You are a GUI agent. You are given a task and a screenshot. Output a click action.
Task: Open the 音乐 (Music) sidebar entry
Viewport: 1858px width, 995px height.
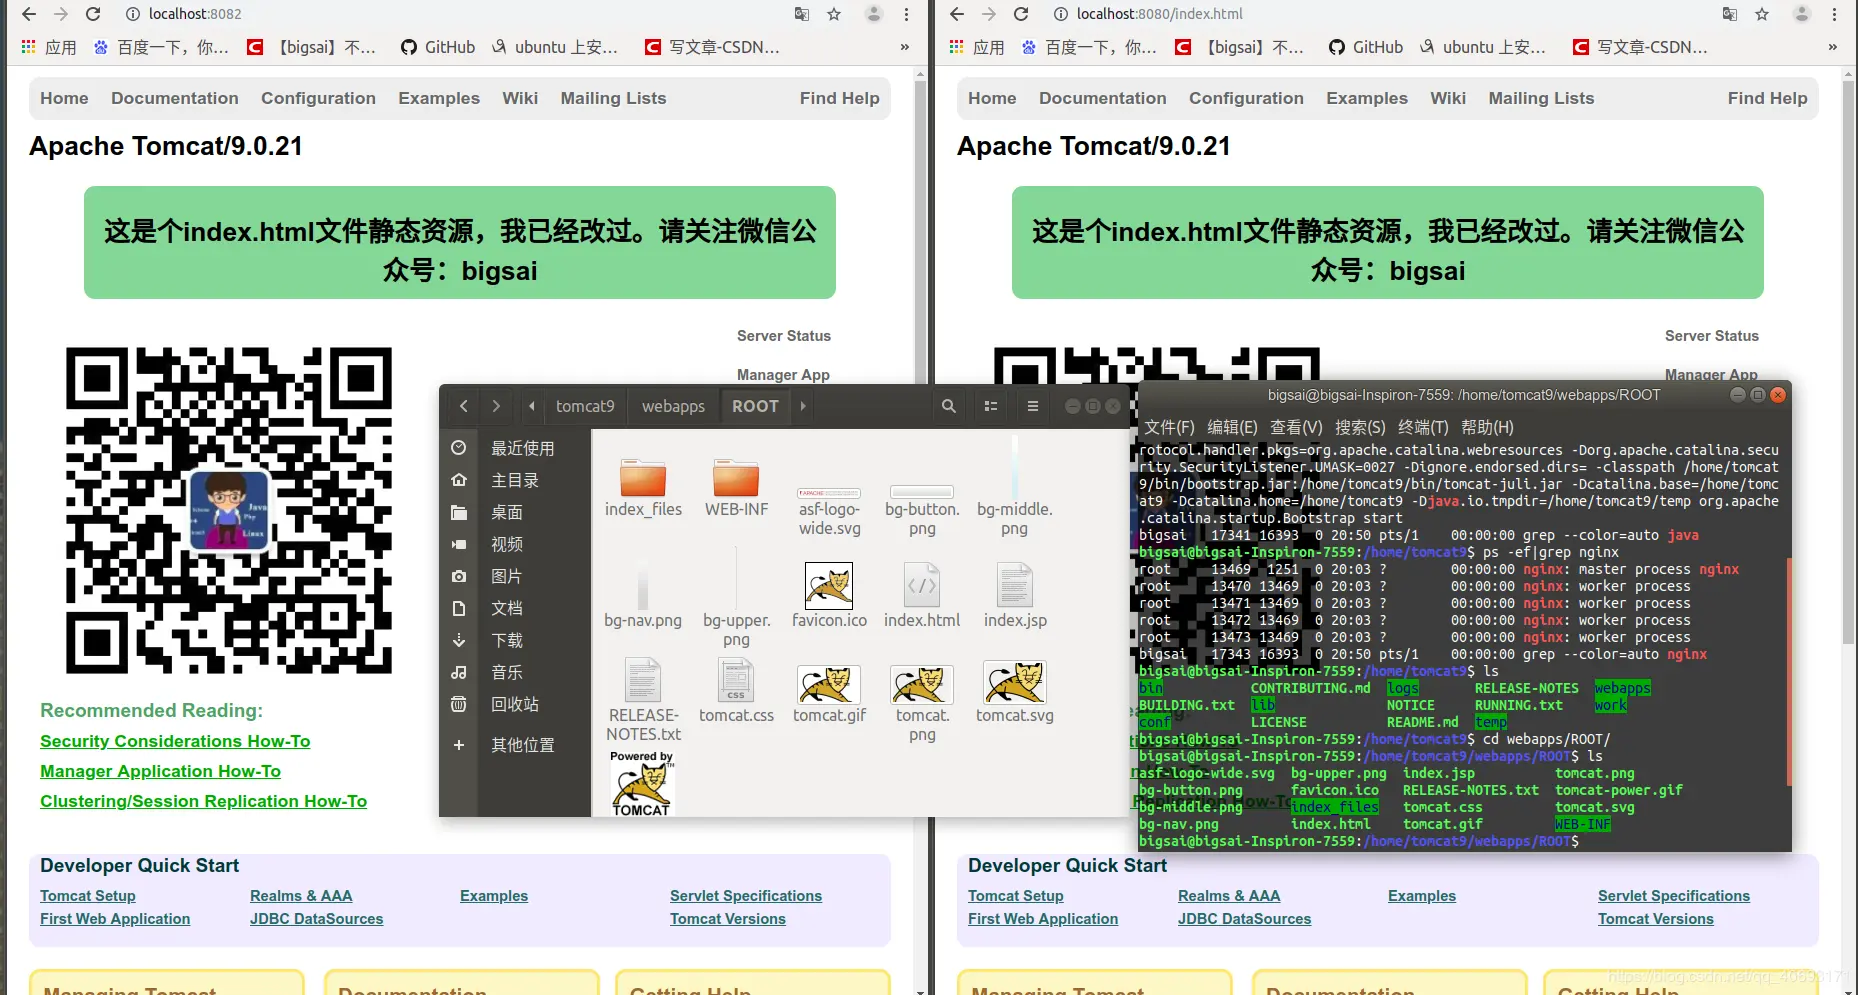coord(506,672)
